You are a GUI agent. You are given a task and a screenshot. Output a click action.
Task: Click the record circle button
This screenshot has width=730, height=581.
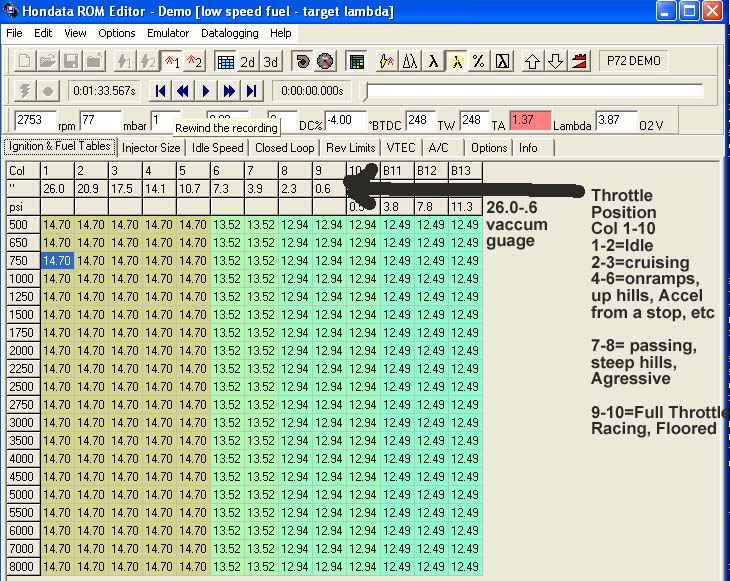coord(47,91)
